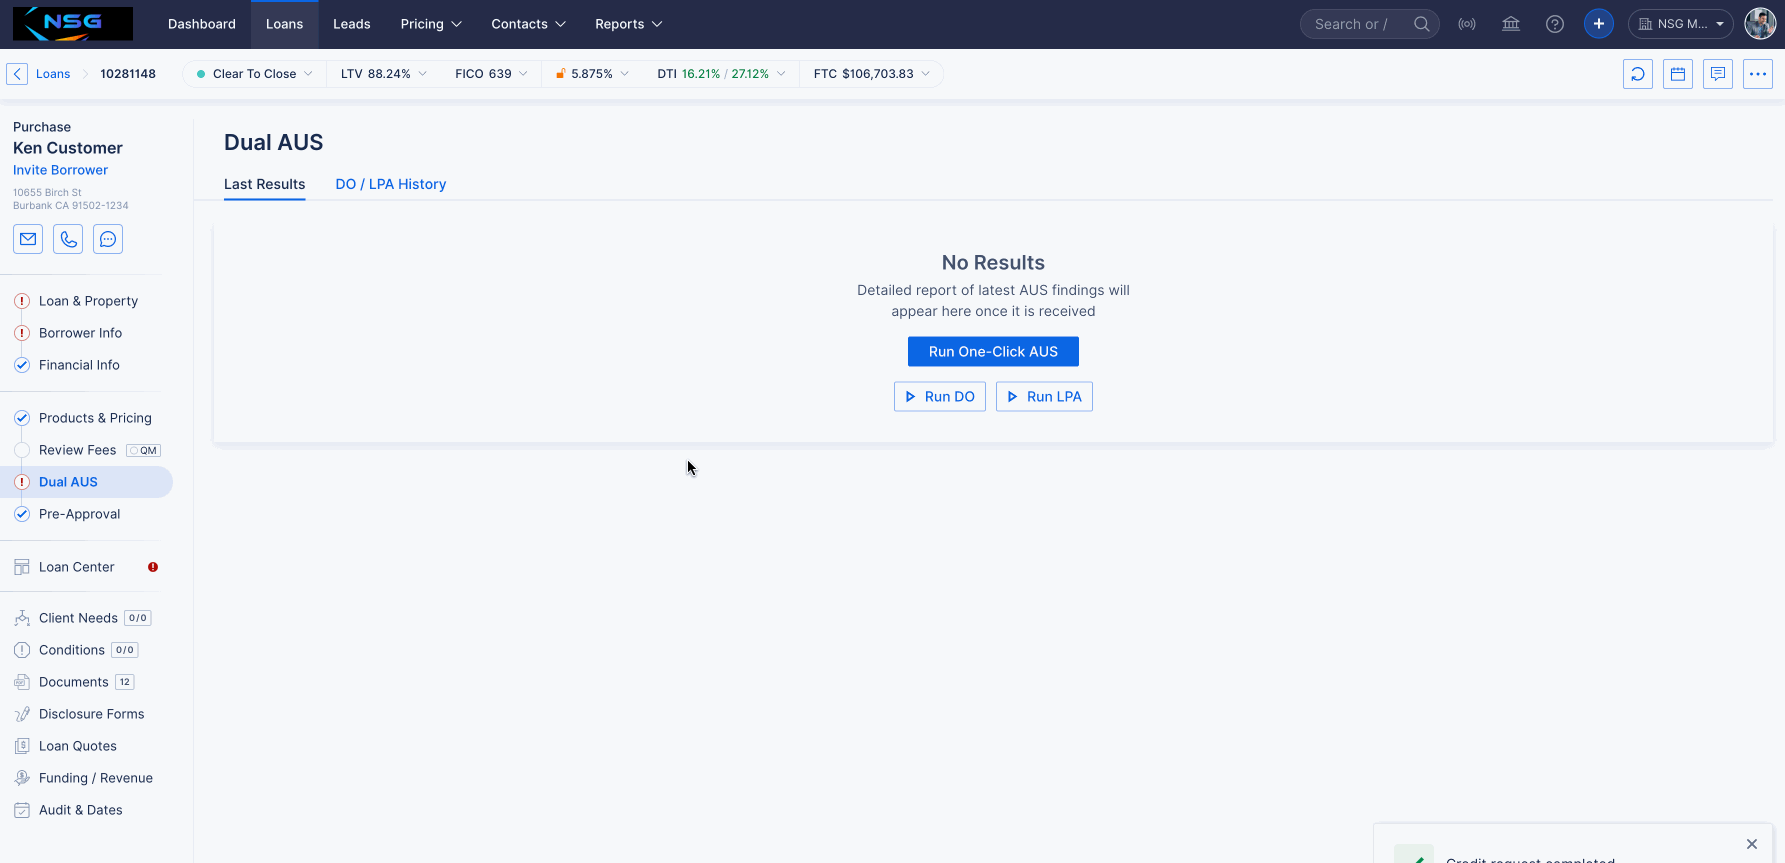1785x863 pixels.
Task: Select the Loans menu item
Action: click(284, 24)
